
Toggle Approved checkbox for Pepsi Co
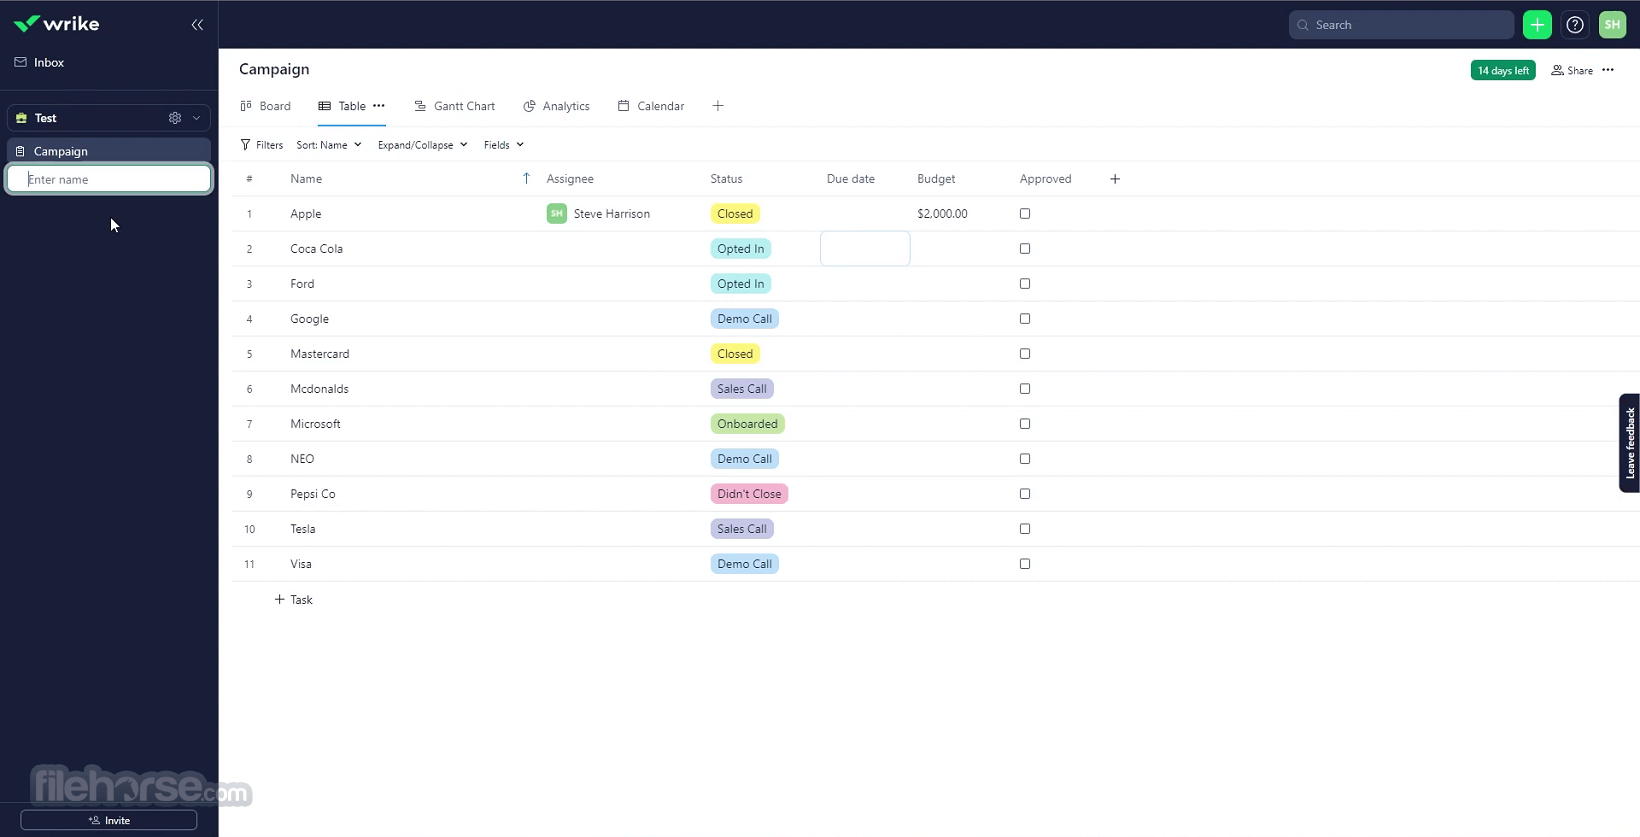(1025, 494)
